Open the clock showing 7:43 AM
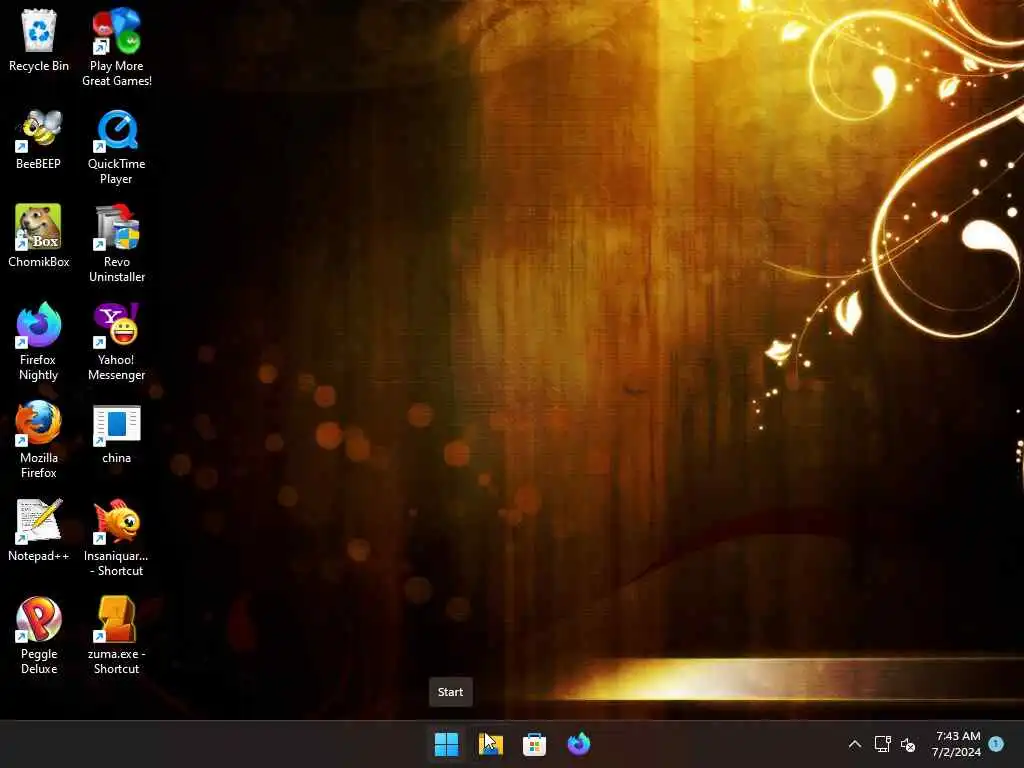Screen dimensions: 1024x768 pyautogui.click(x=957, y=744)
